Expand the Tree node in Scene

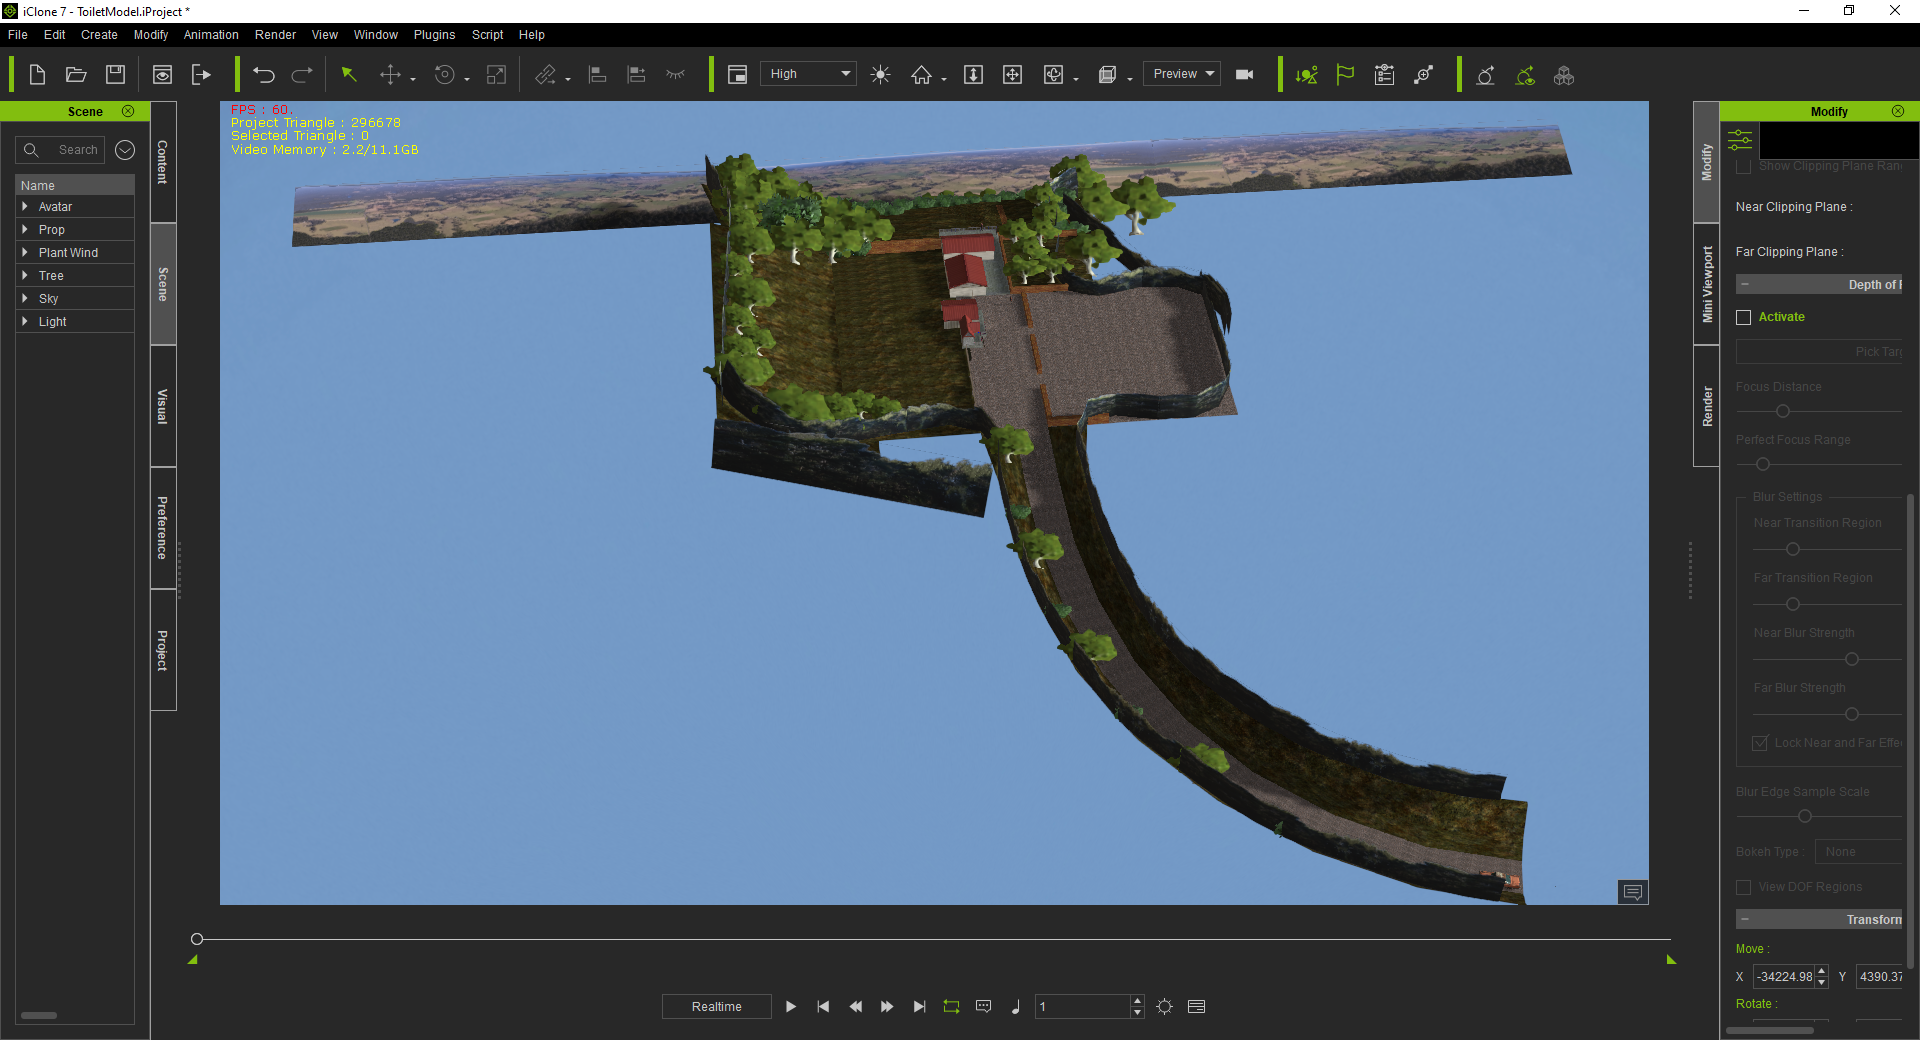(x=25, y=276)
